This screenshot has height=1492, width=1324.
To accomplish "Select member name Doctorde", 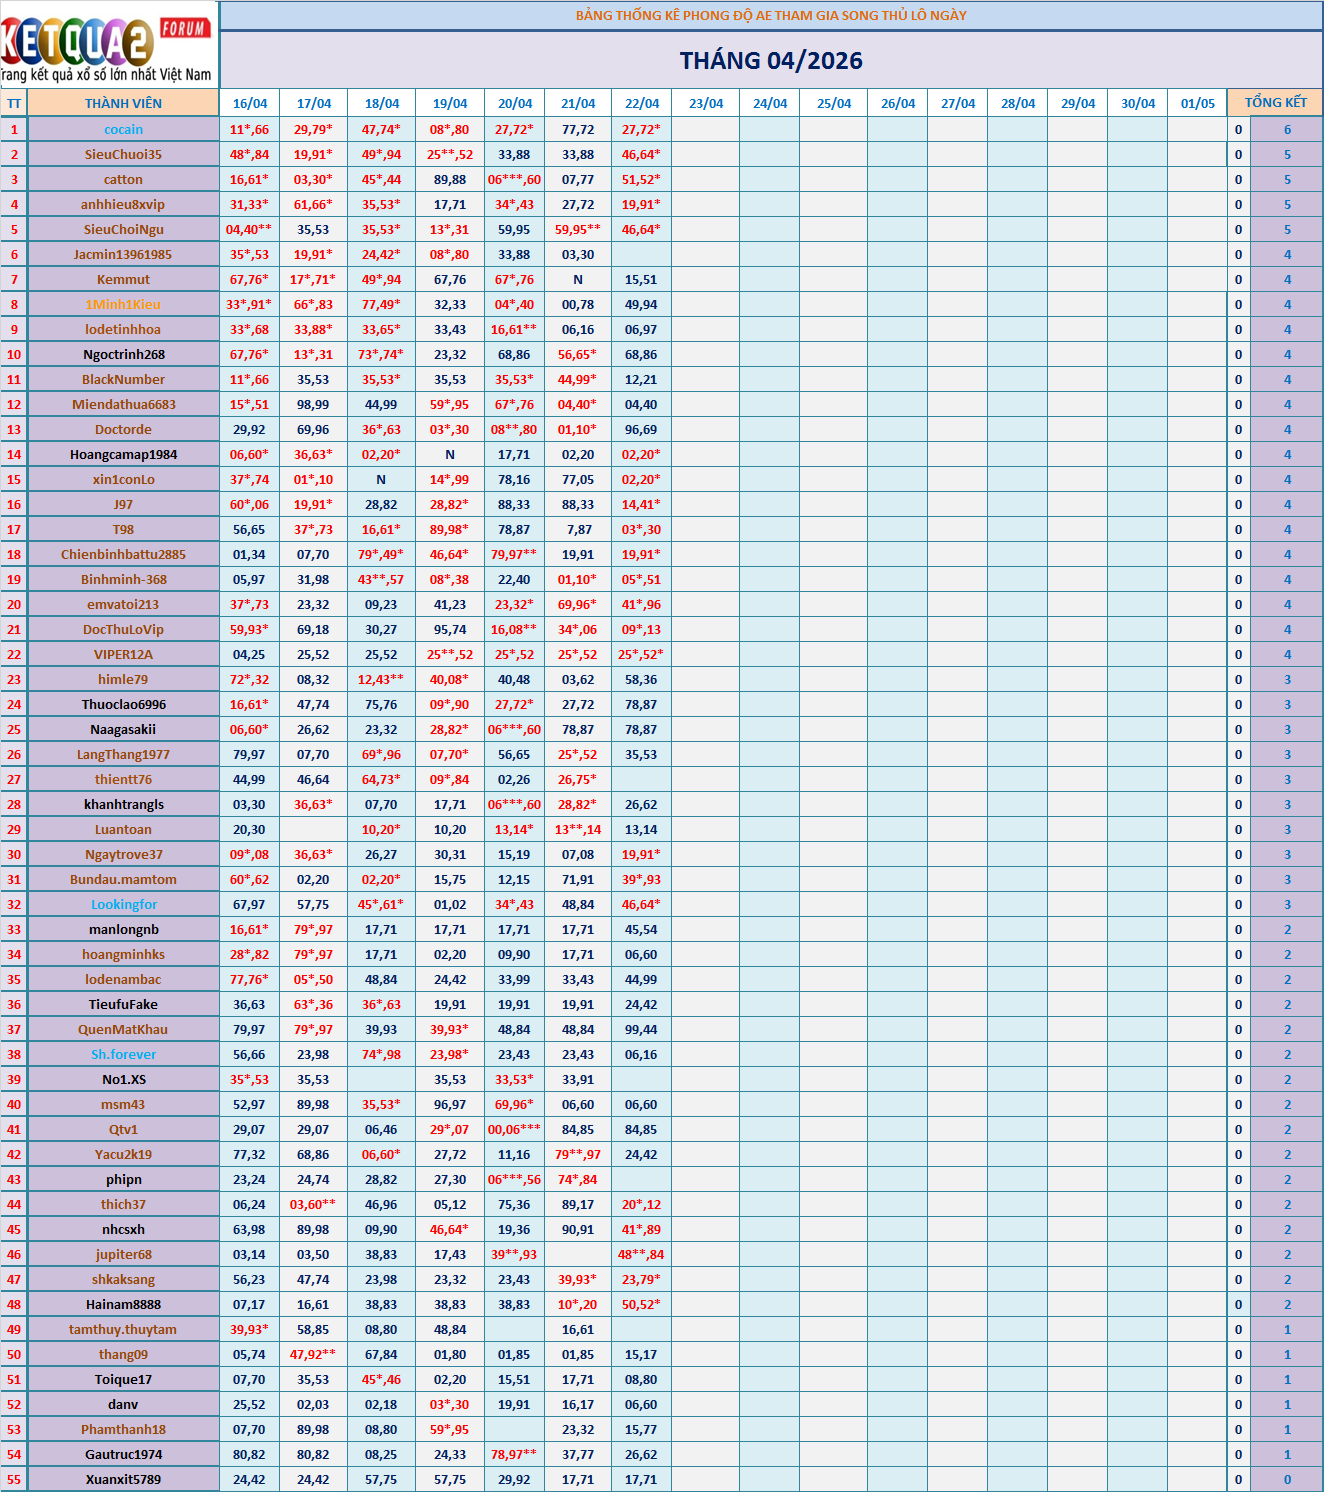I will coord(123,429).
